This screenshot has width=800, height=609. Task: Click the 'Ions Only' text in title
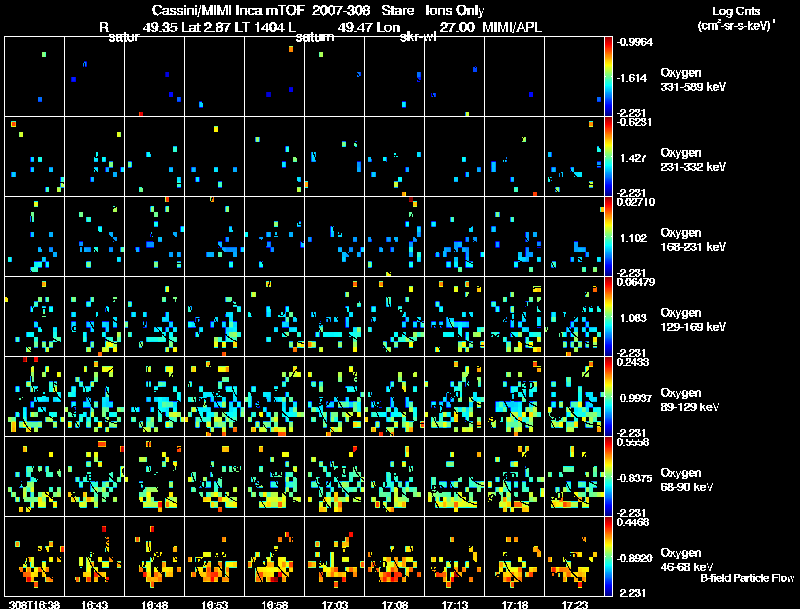[x=455, y=11]
